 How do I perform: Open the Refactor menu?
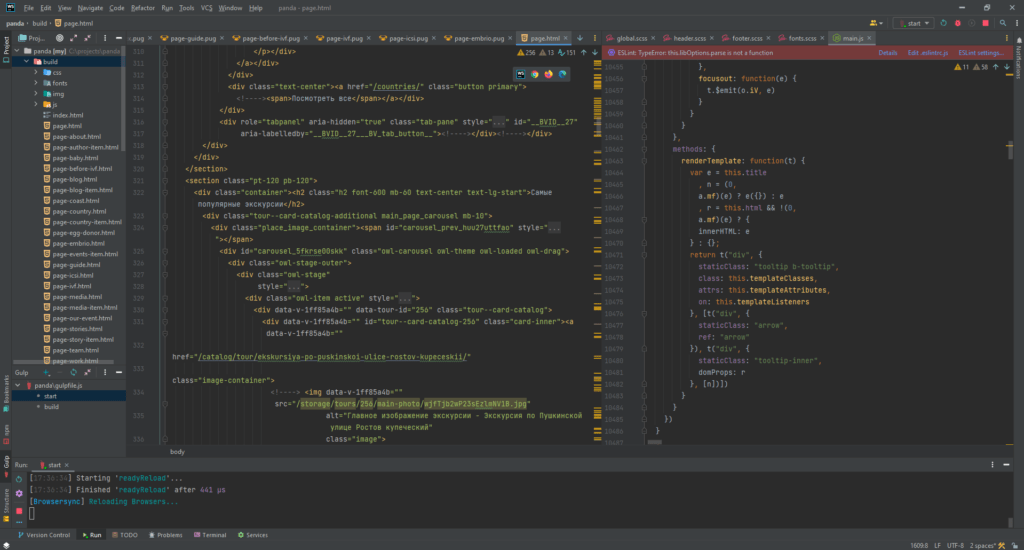143,7
